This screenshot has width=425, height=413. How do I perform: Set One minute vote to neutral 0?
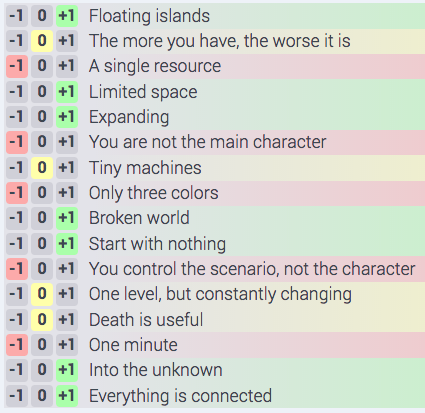click(42, 345)
